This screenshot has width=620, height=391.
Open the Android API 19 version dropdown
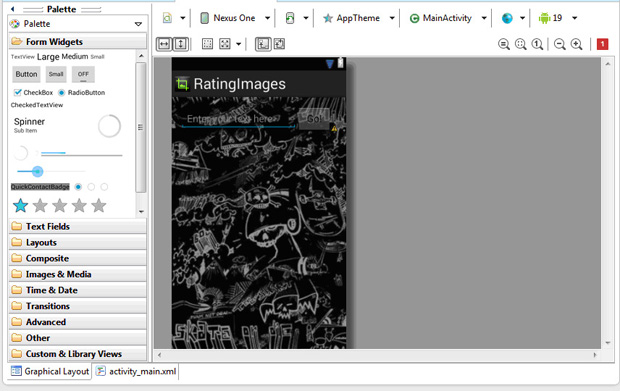point(558,18)
